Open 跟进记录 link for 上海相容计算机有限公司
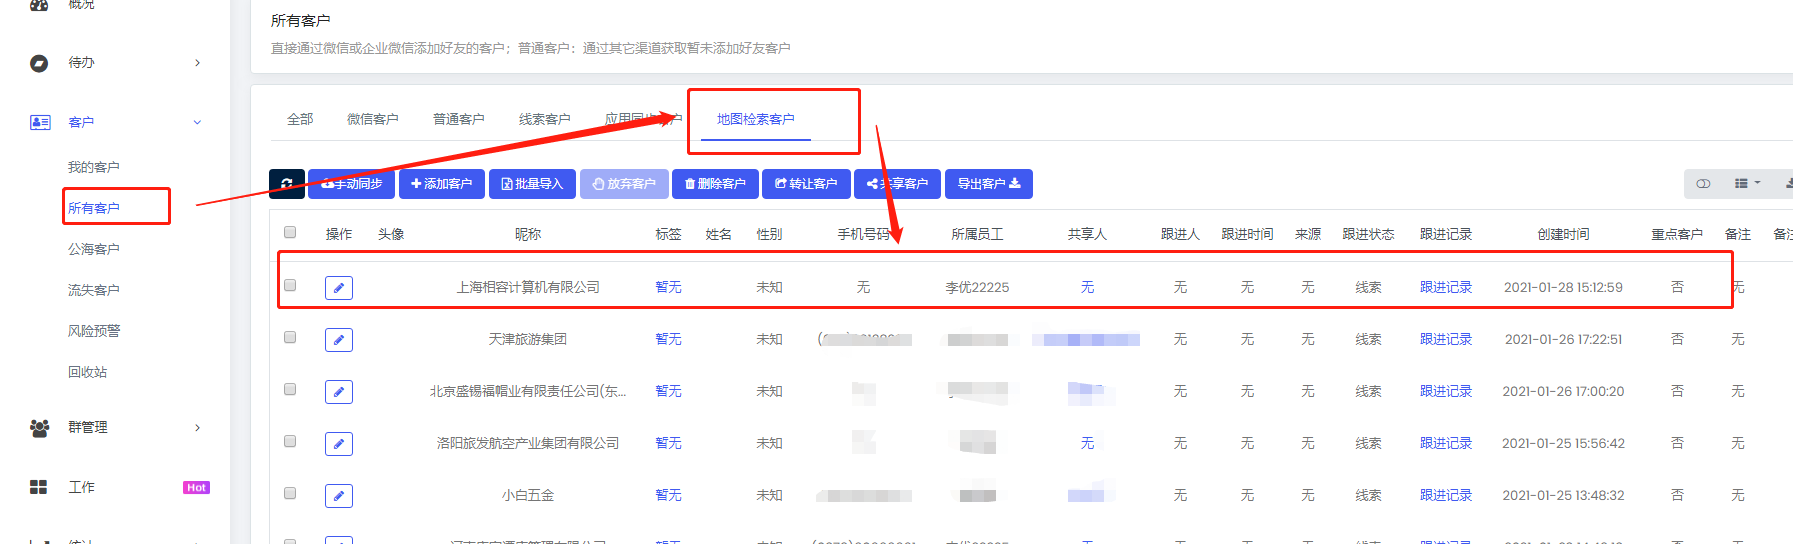This screenshot has height=544, width=1793. click(x=1446, y=287)
